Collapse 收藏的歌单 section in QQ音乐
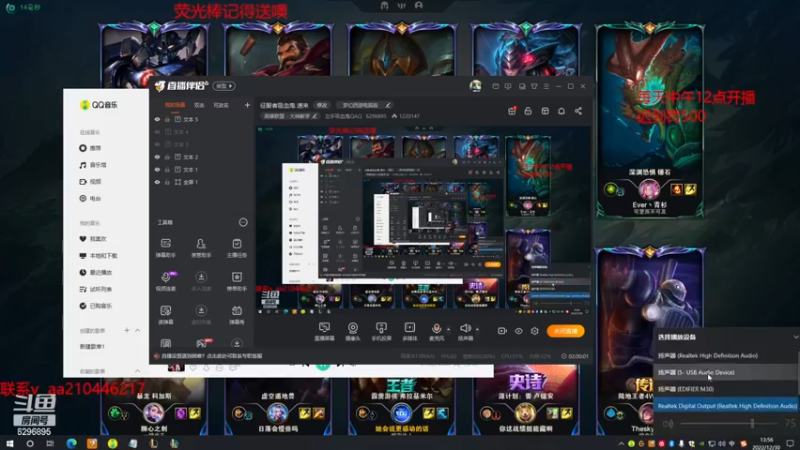The image size is (800, 450). point(137,371)
